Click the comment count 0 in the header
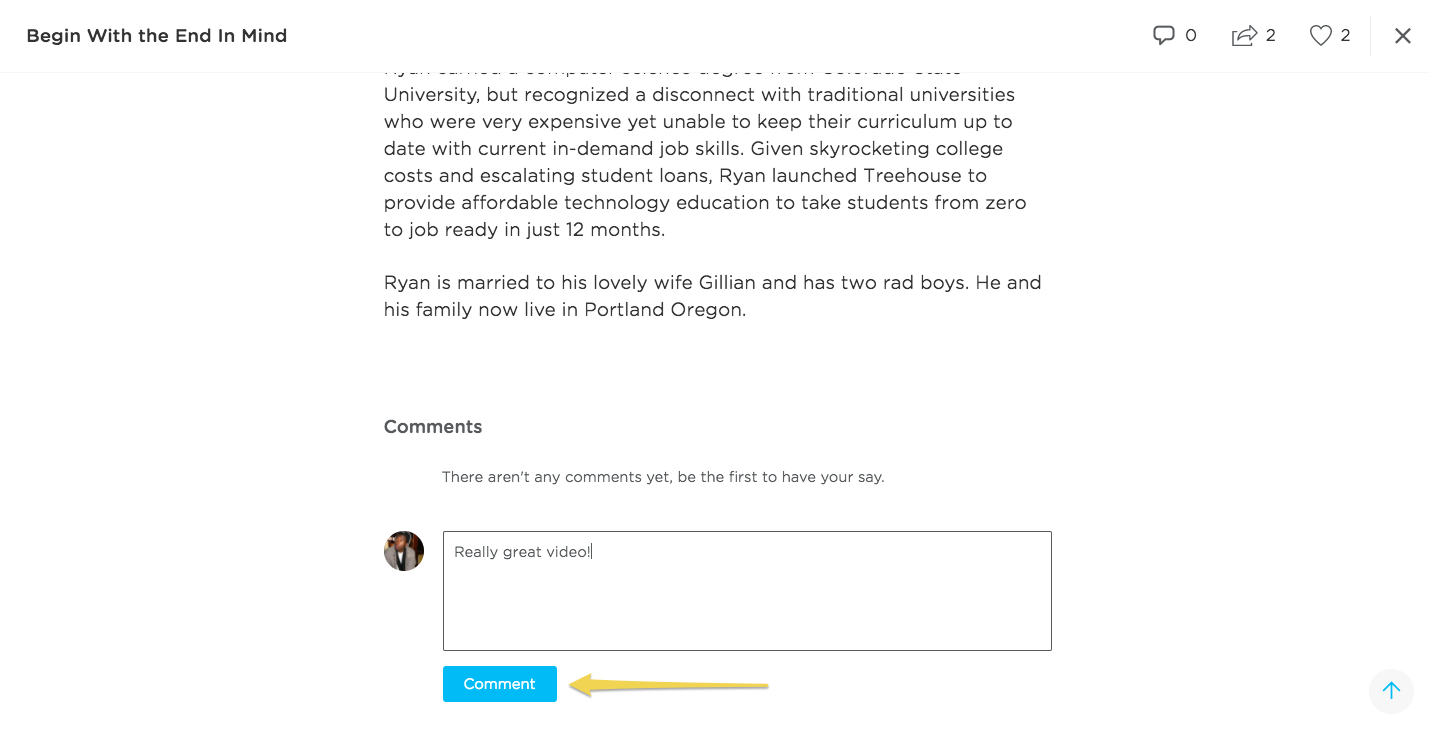 click(1191, 36)
